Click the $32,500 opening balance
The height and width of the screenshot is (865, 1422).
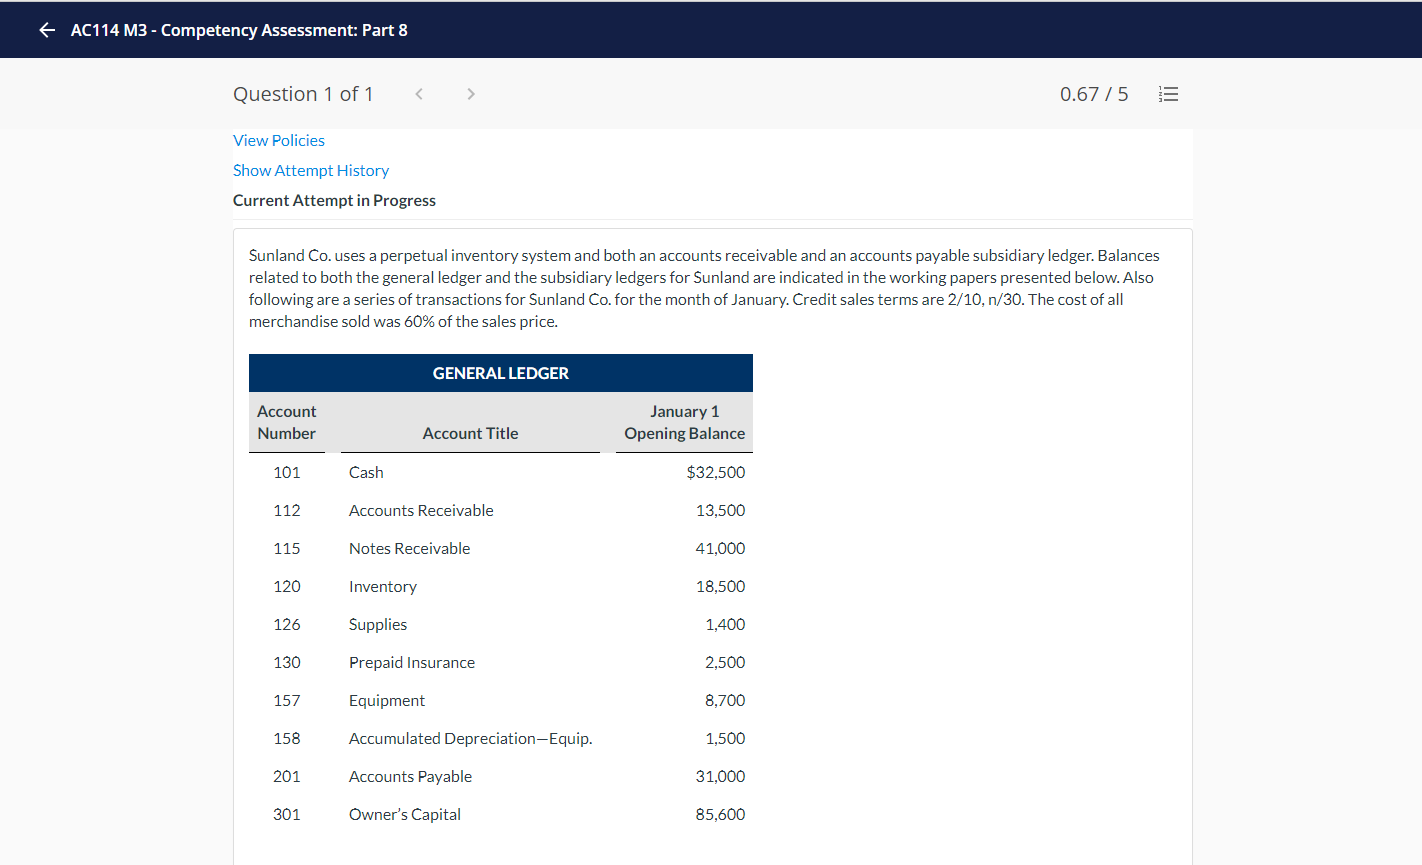(x=716, y=472)
